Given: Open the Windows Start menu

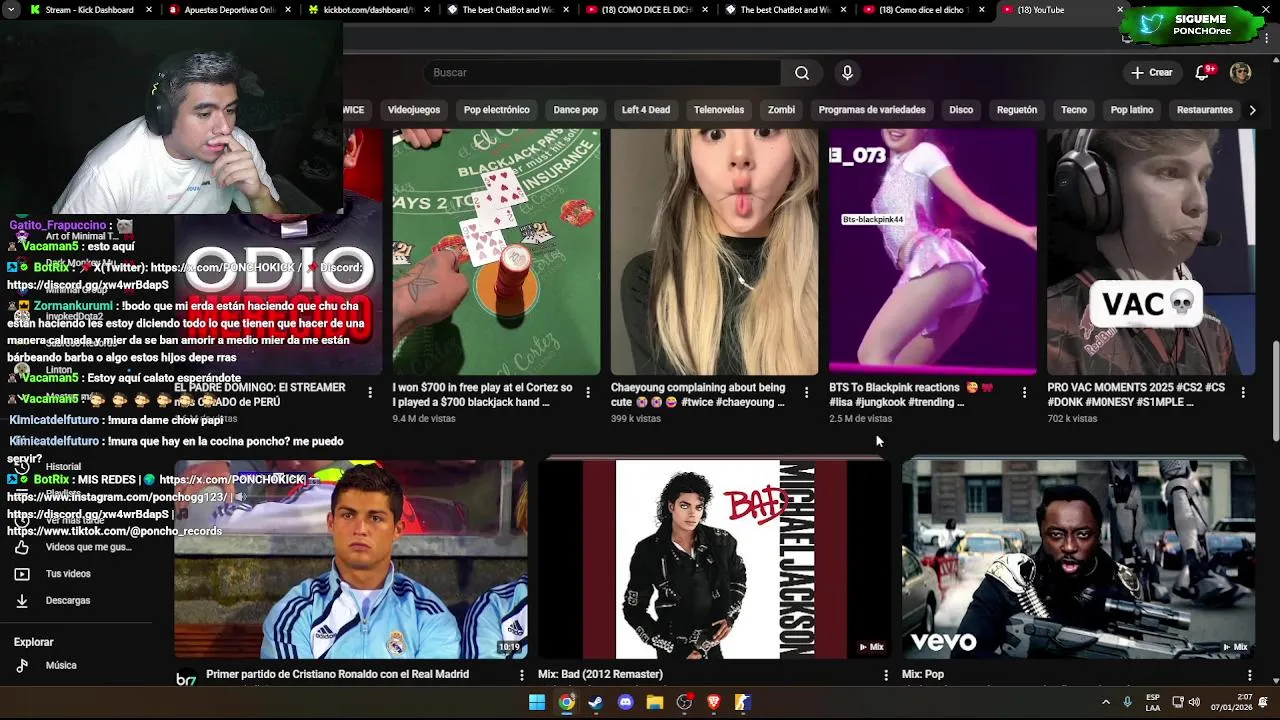Looking at the screenshot, I should 537,702.
